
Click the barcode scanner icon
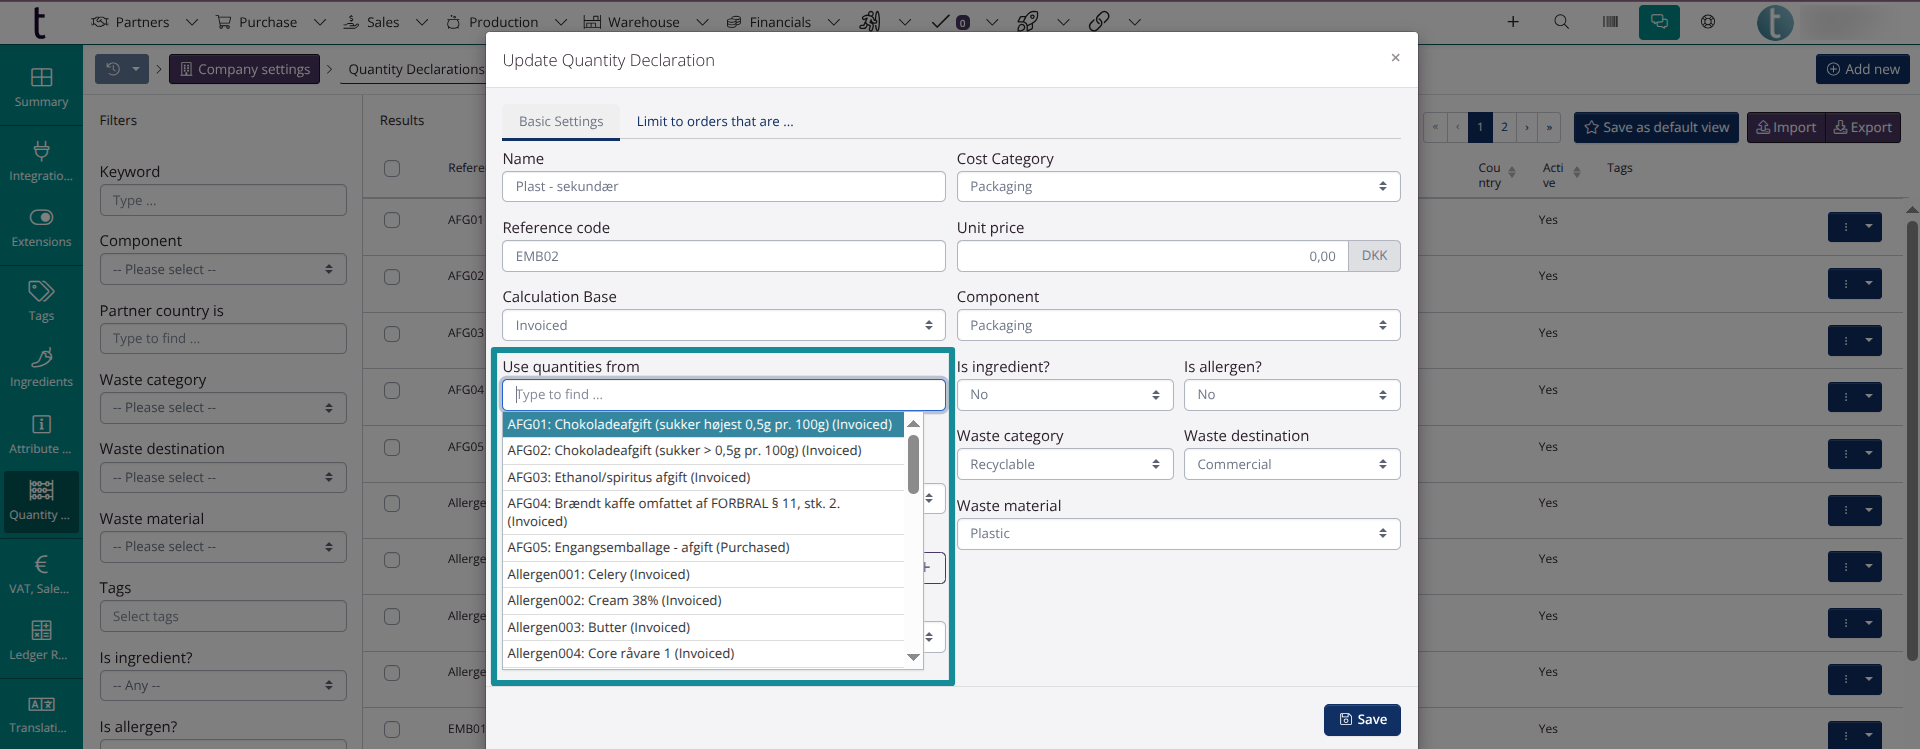(1610, 22)
